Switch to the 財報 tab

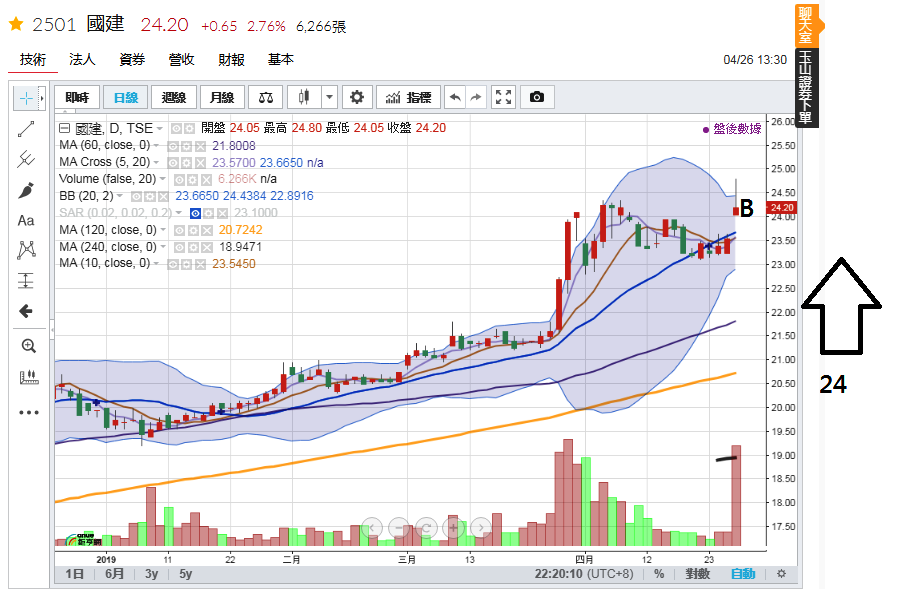tap(231, 60)
